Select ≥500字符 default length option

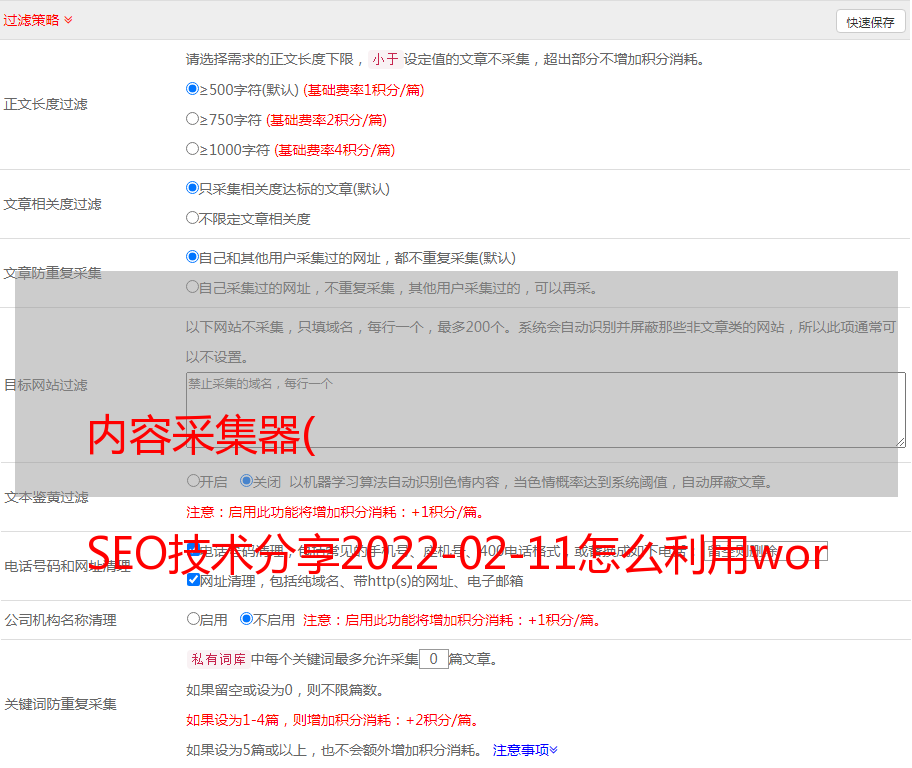pyautogui.click(x=192, y=89)
